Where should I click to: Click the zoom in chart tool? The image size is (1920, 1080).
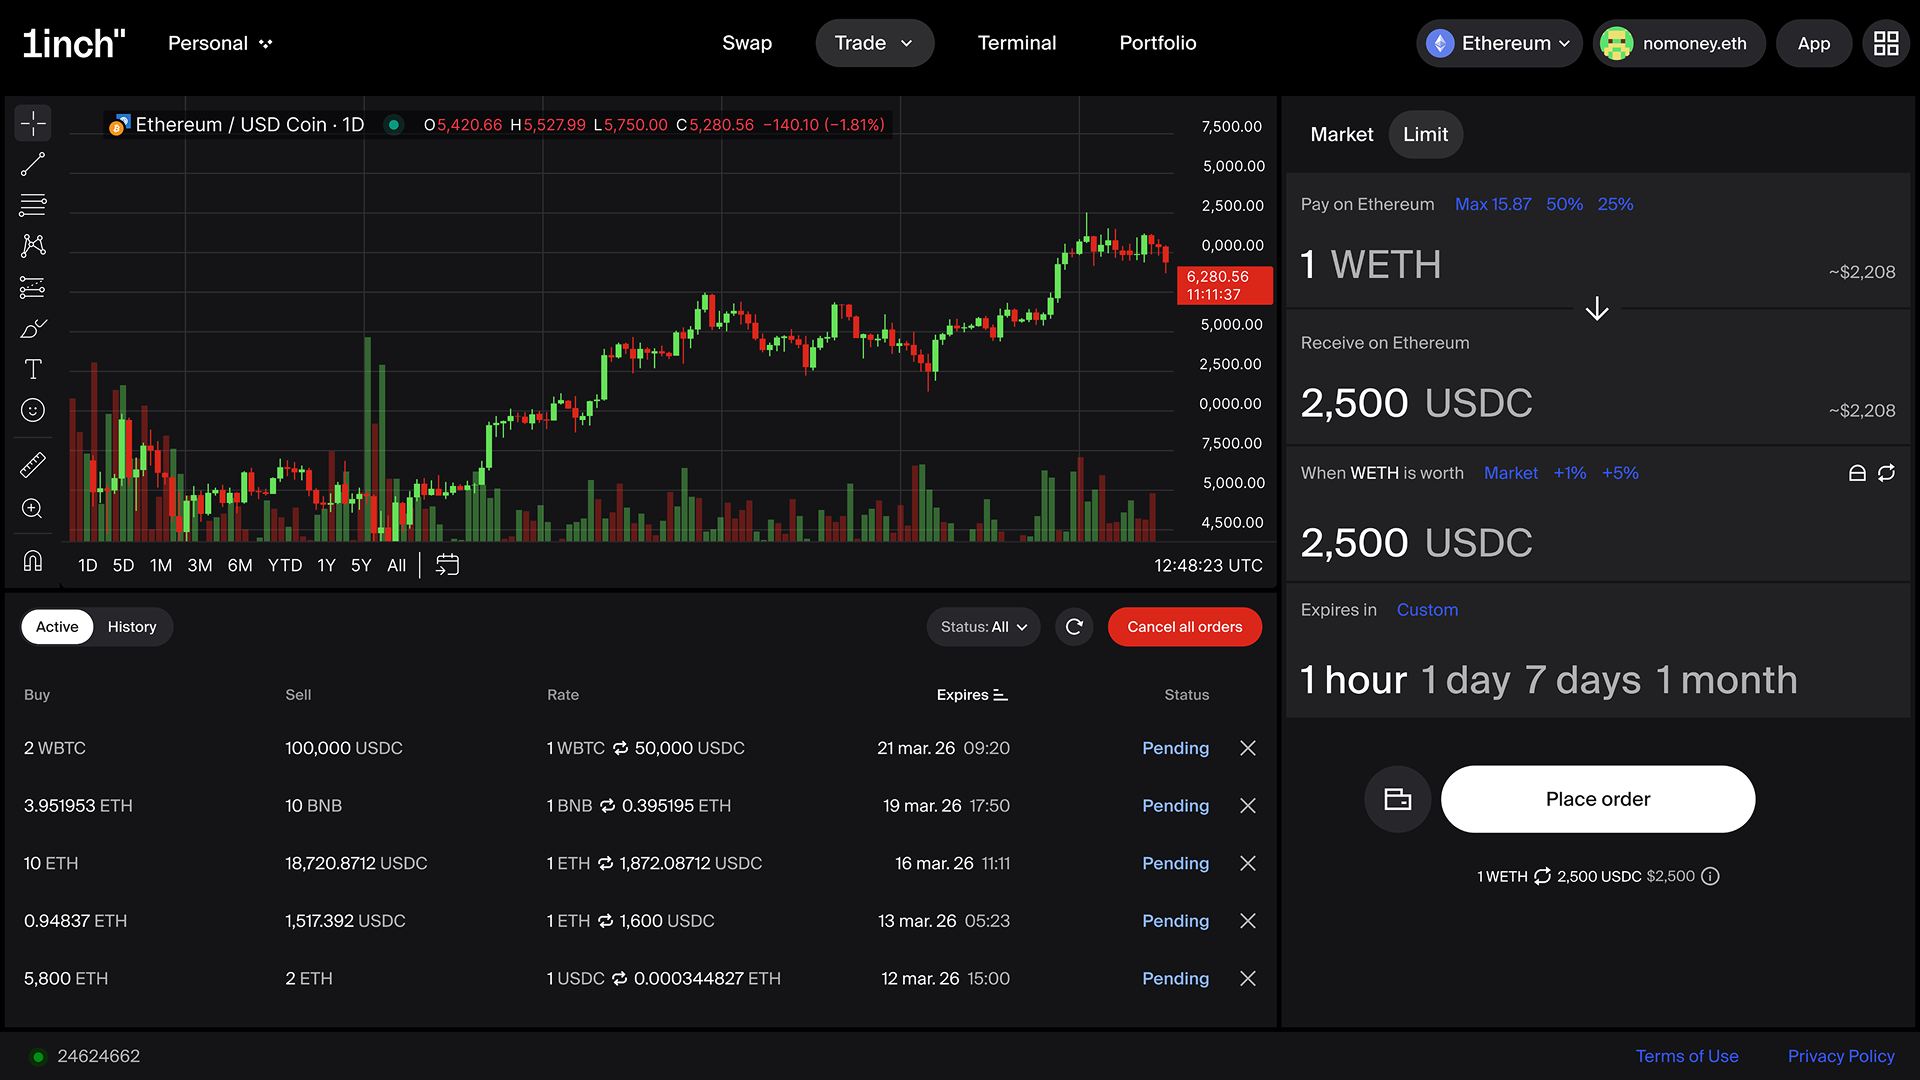point(33,508)
